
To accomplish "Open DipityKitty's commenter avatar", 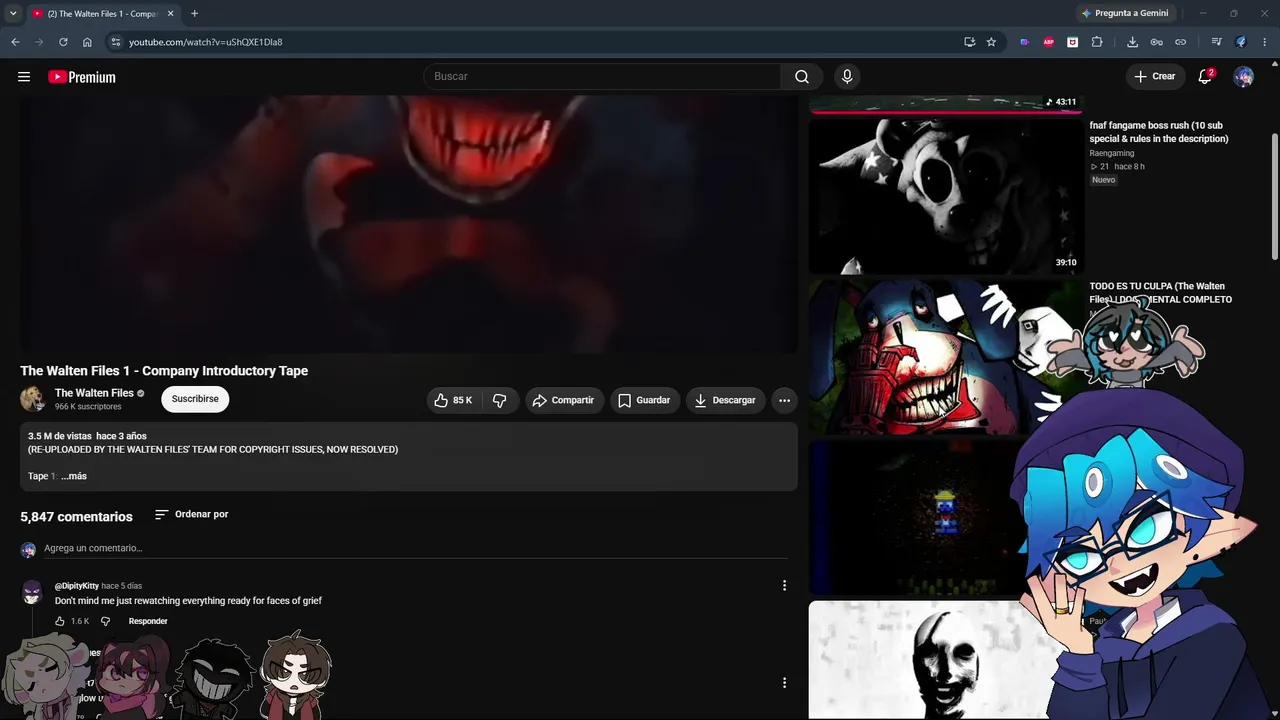I will pos(32,592).
